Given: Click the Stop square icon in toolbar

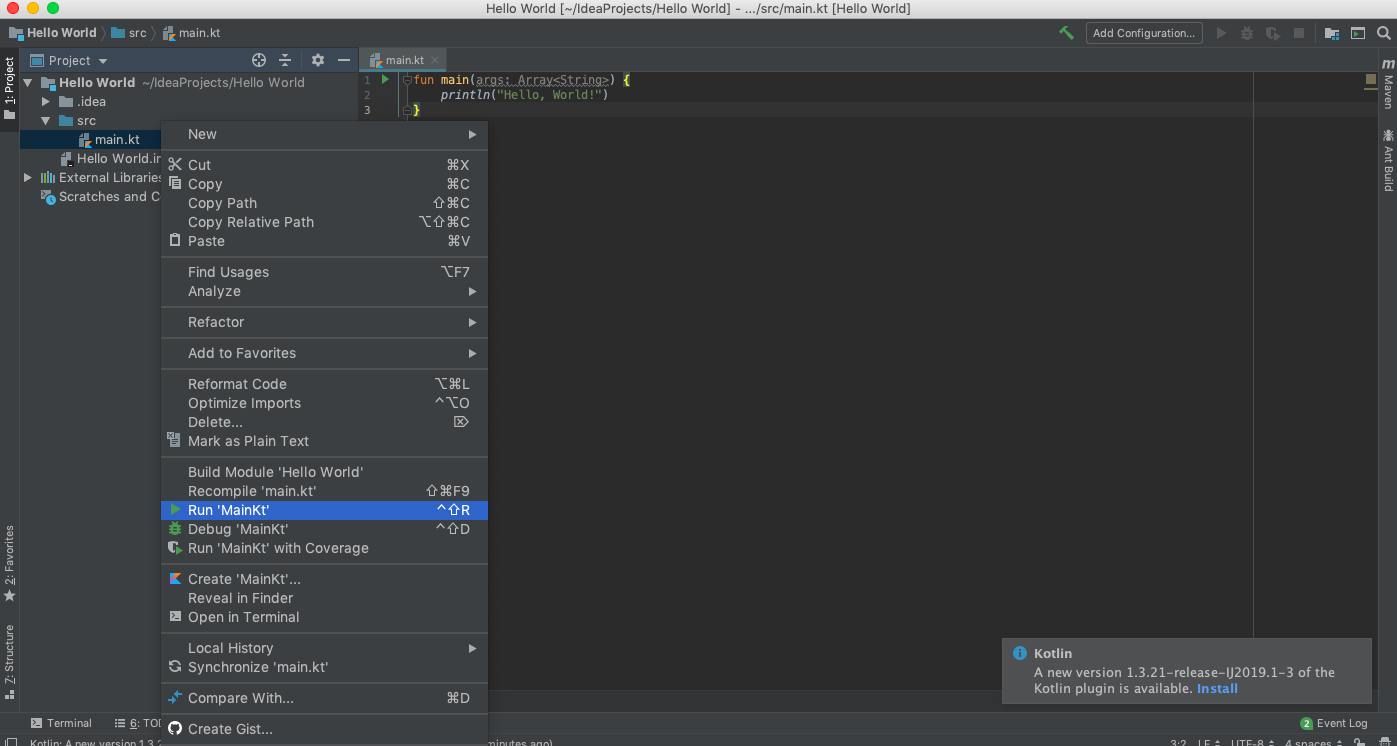Looking at the screenshot, I should point(1299,33).
